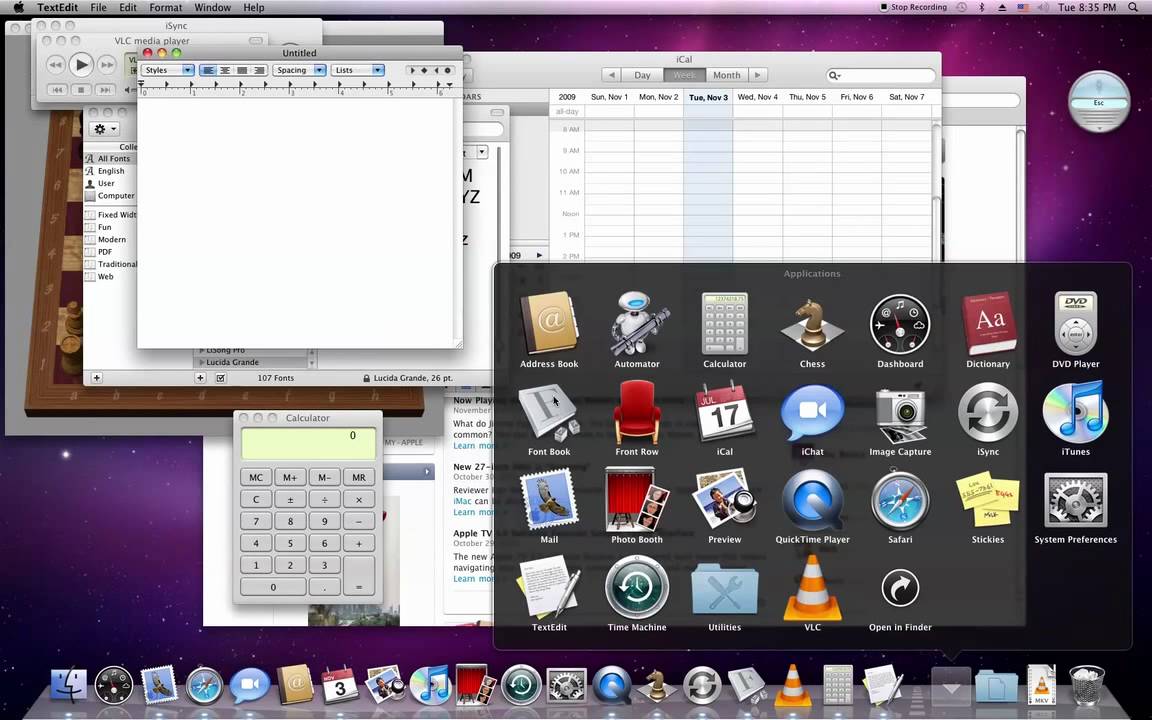
Task: Open DVD Player in the Applications stack
Action: [1076, 329]
